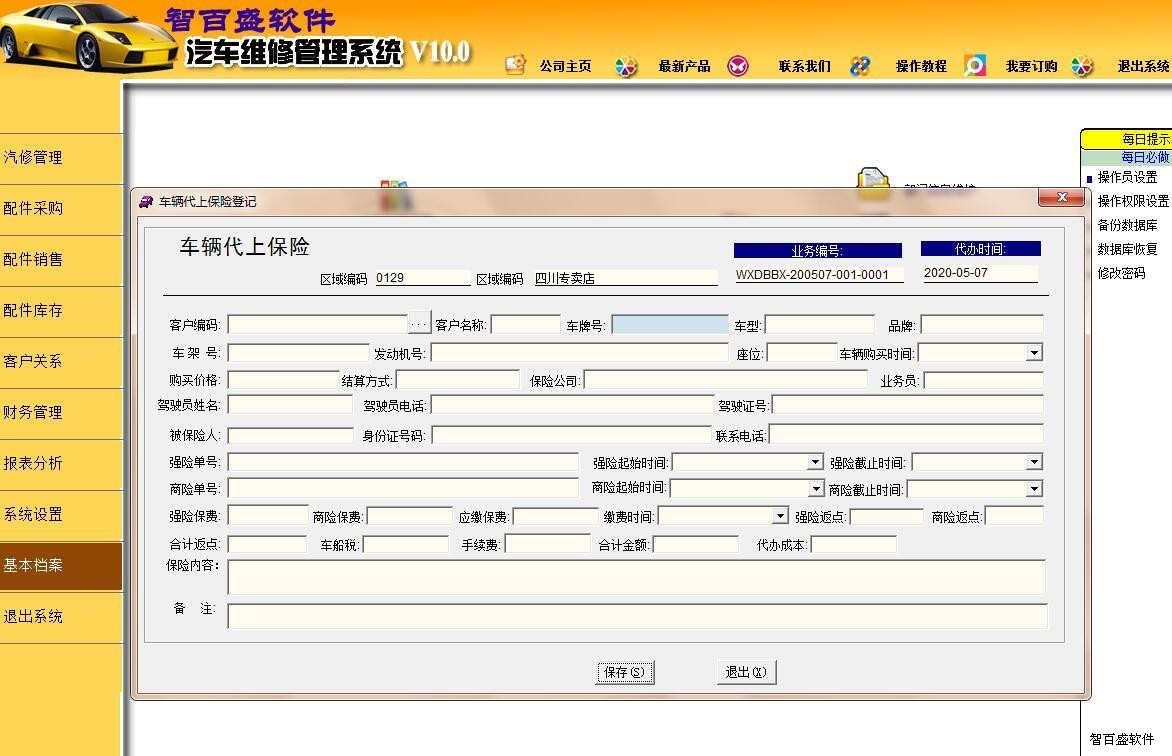Expand the 缴费时间 dropdown

tap(780, 516)
